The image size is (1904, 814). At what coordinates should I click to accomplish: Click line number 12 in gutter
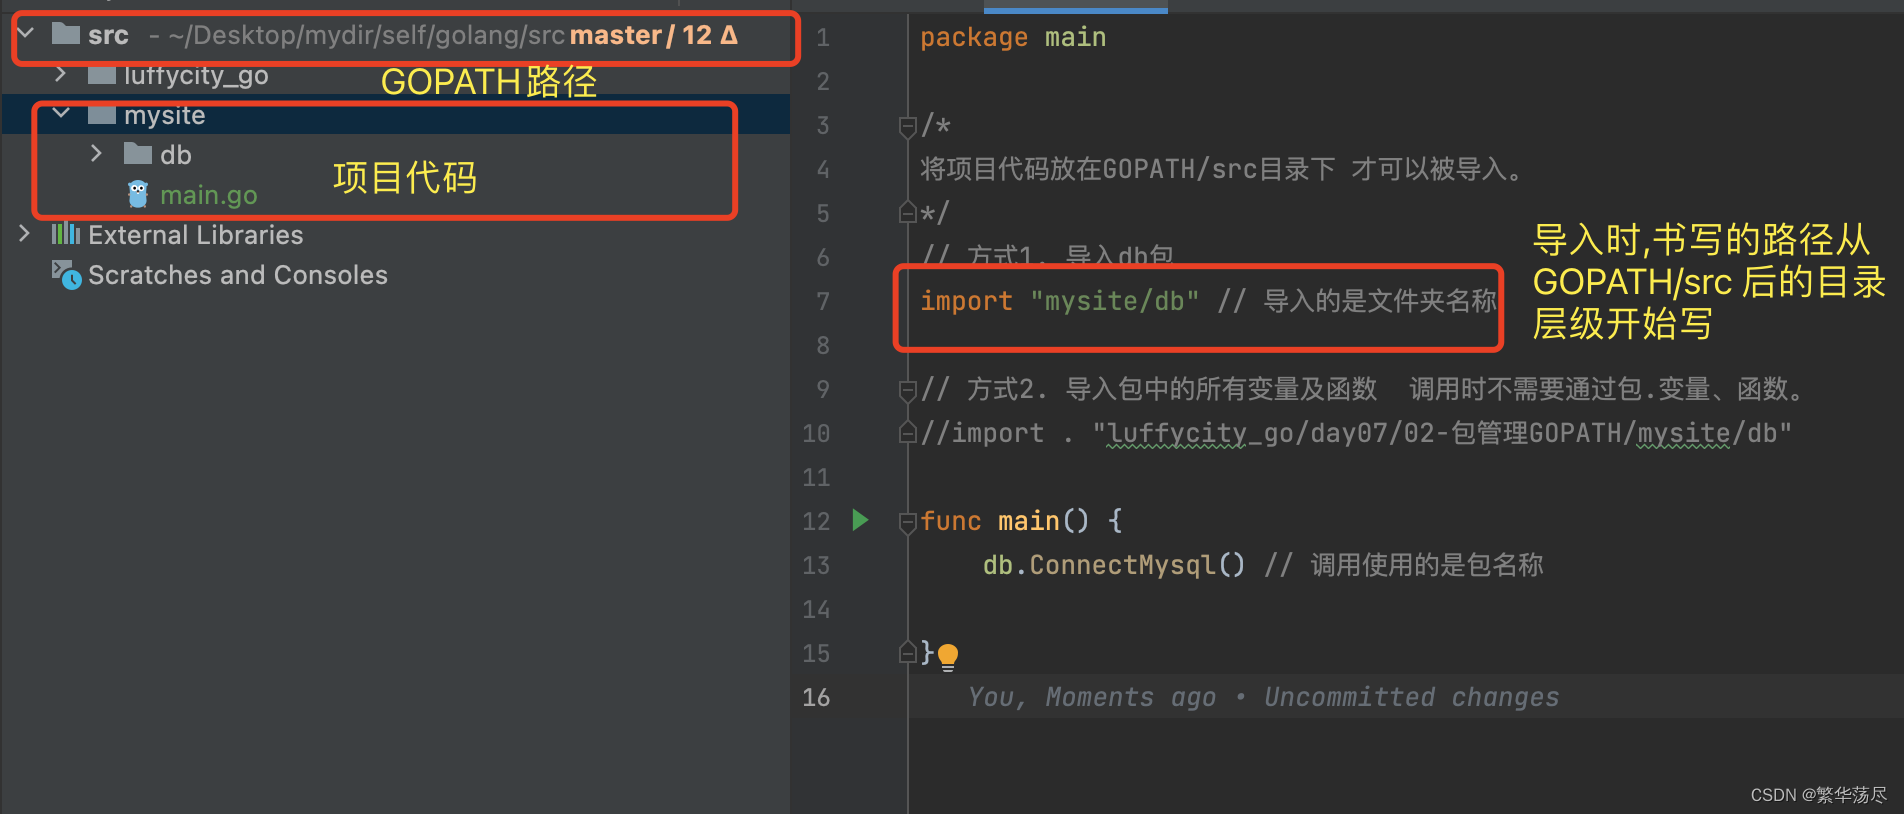coord(816,521)
